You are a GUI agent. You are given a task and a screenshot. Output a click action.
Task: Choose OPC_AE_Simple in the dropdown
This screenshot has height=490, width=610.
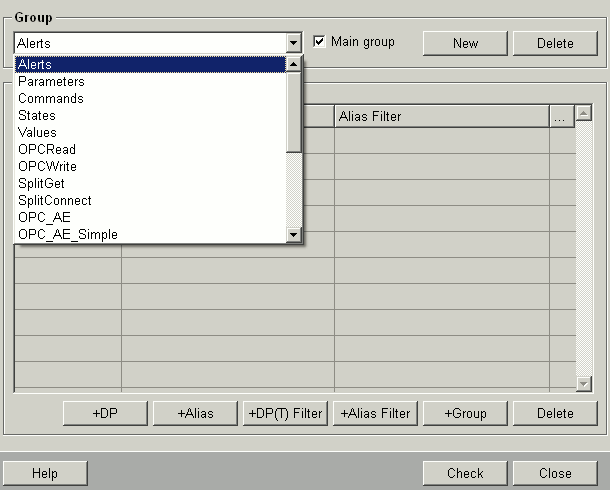pyautogui.click(x=67, y=235)
